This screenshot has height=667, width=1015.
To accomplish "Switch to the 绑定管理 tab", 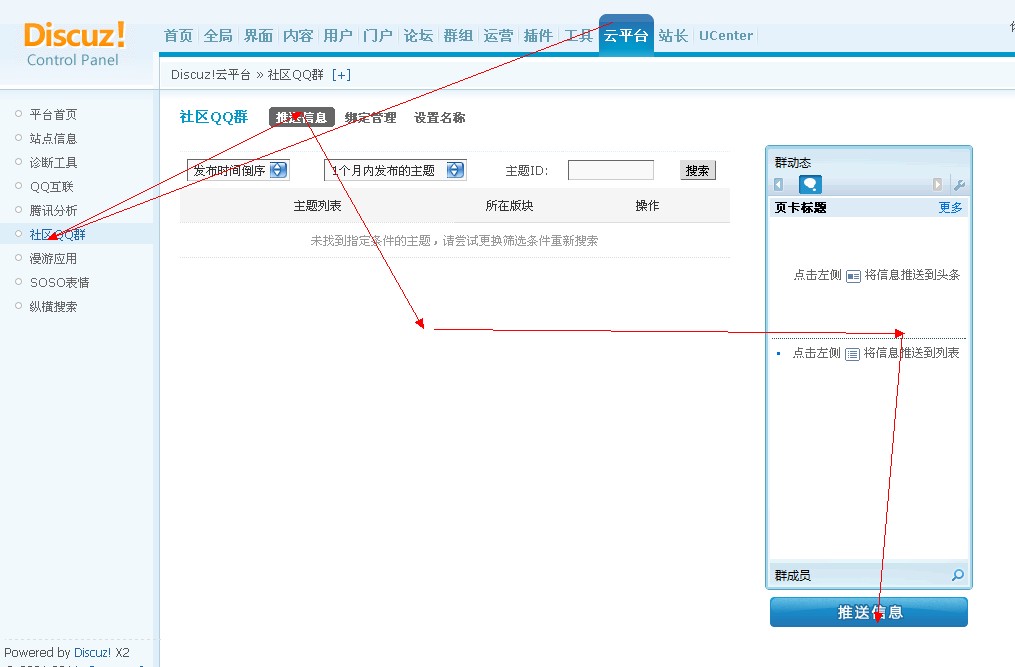I will (370, 117).
